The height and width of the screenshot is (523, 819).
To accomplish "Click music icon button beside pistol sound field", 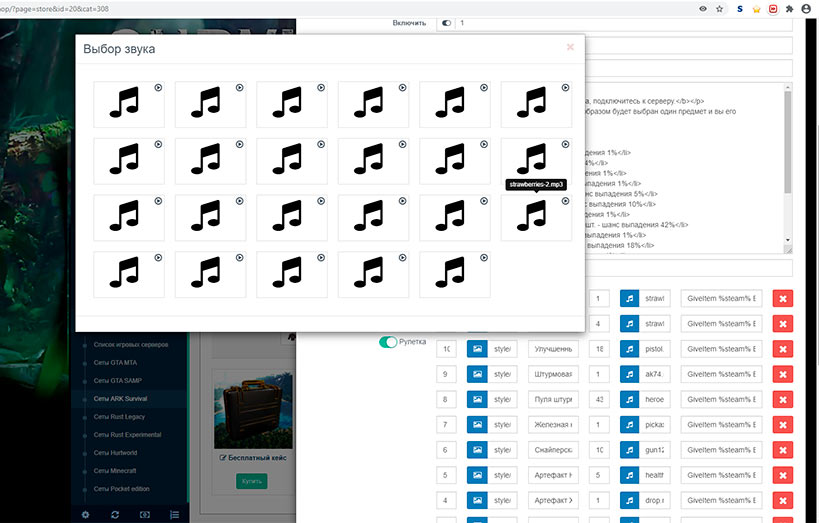I will coord(629,348).
